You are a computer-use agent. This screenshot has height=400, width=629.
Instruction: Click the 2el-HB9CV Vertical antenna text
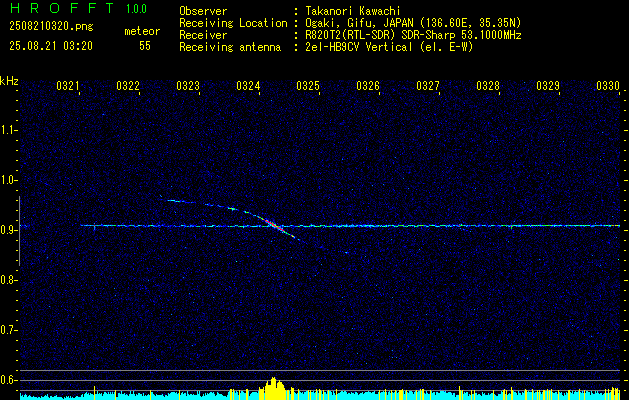(389, 47)
